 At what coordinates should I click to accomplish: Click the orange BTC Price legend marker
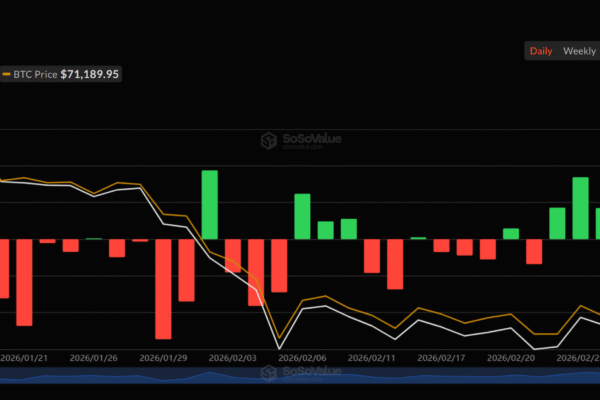coord(6,74)
